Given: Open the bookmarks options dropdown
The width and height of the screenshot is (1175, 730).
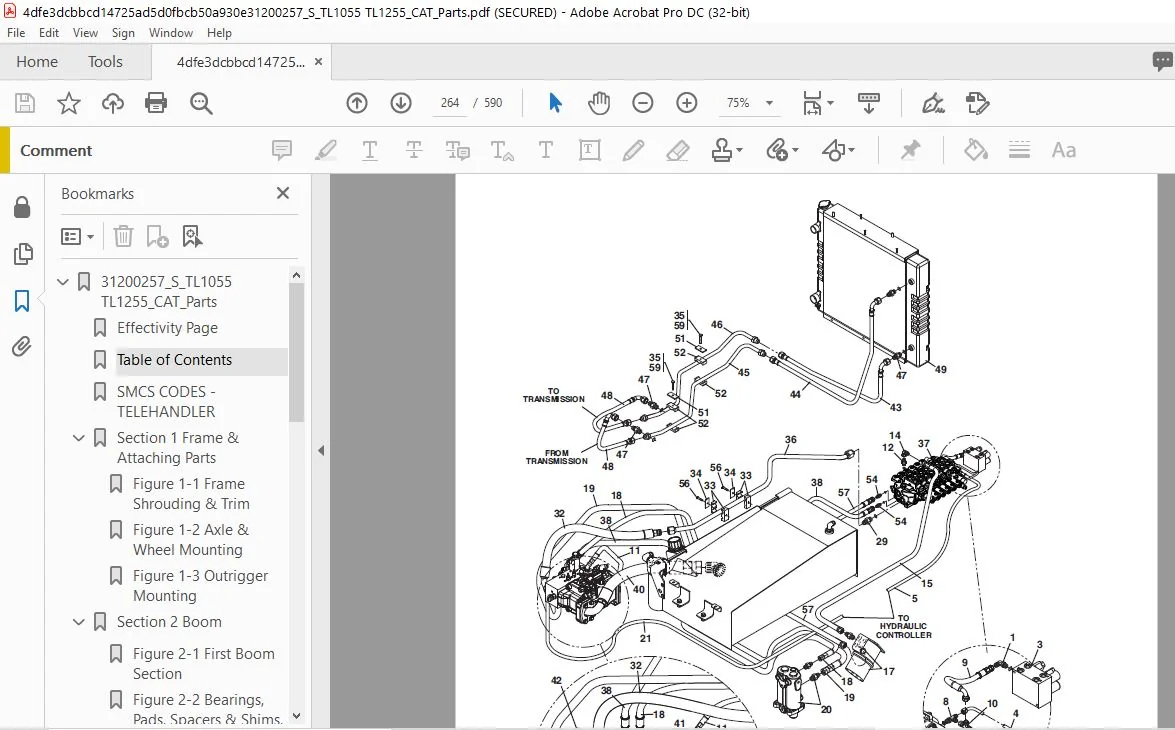Looking at the screenshot, I should (77, 237).
